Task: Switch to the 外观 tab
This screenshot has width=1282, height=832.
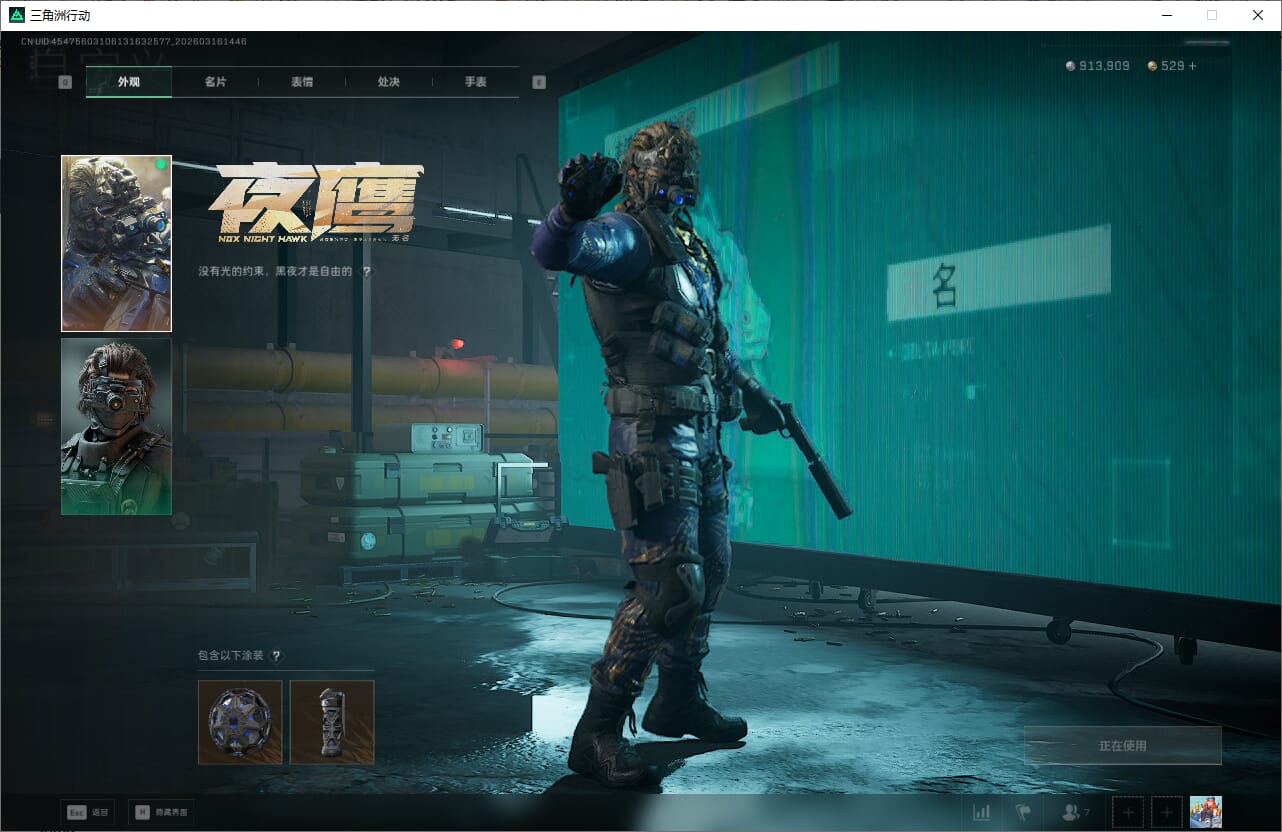Action: pyautogui.click(x=129, y=82)
